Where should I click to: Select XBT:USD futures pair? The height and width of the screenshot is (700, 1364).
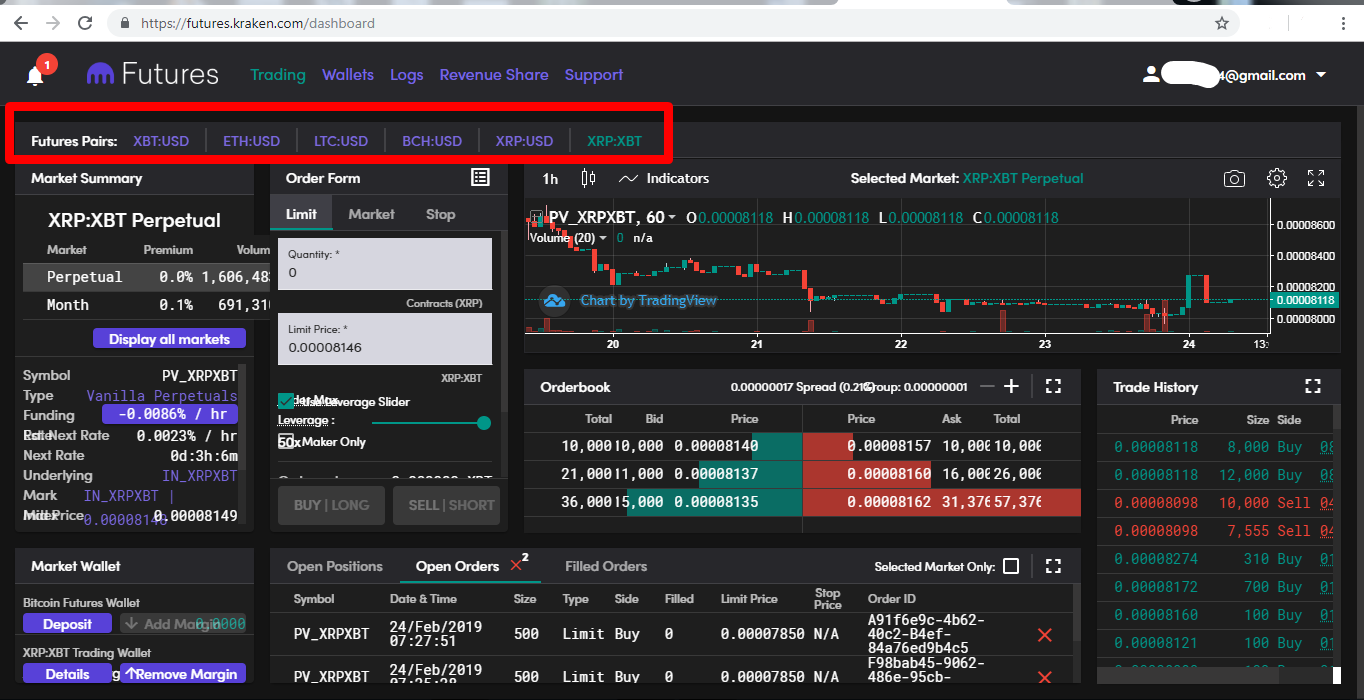161,141
